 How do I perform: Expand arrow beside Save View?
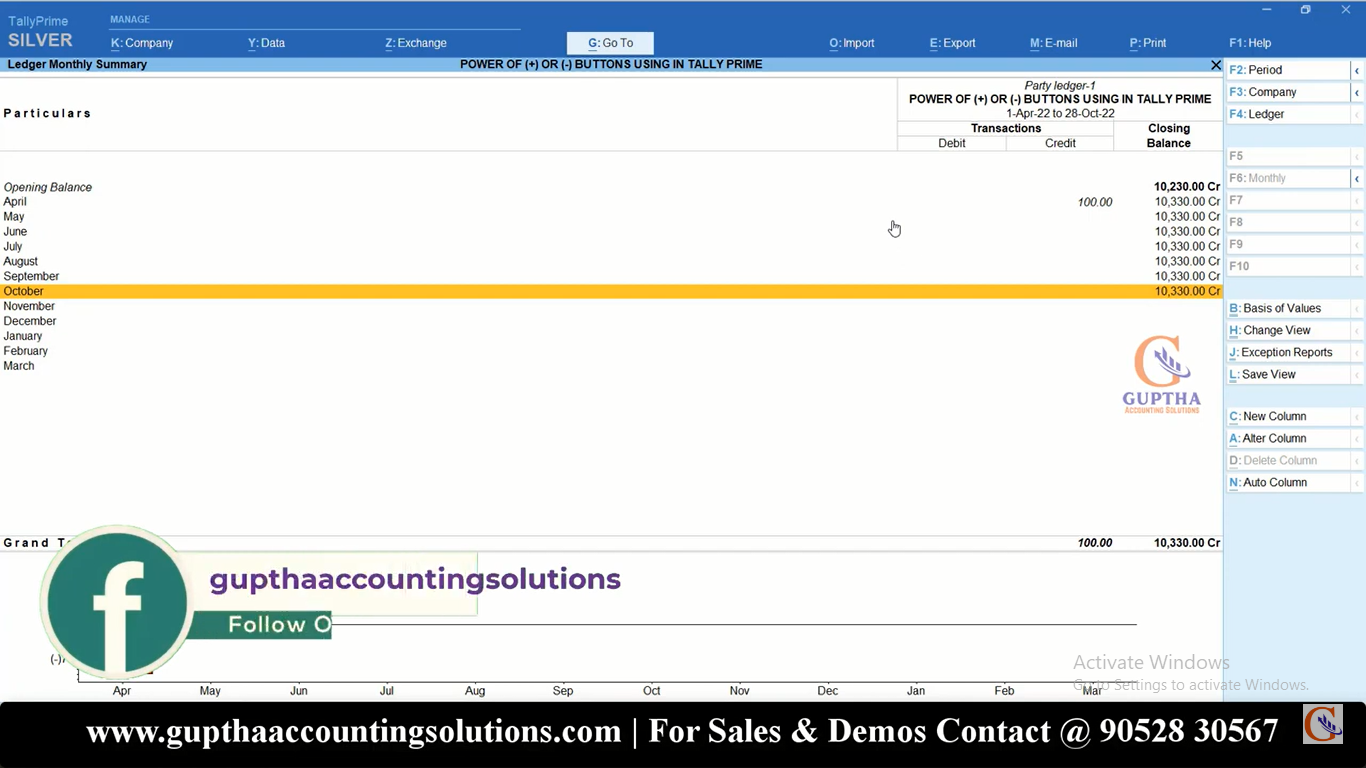pos(1357,374)
